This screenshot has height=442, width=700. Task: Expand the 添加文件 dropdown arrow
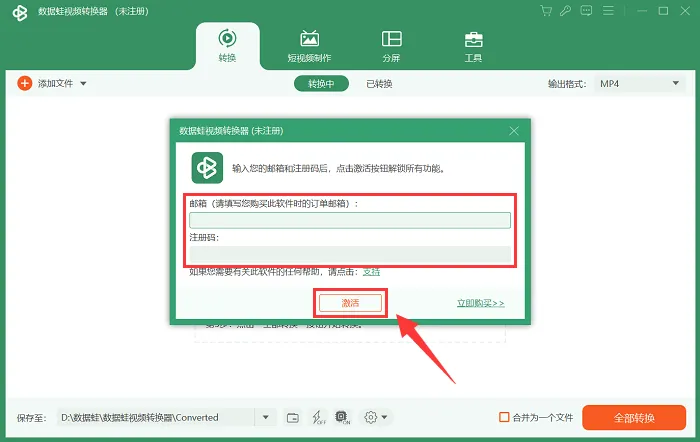click(83, 83)
